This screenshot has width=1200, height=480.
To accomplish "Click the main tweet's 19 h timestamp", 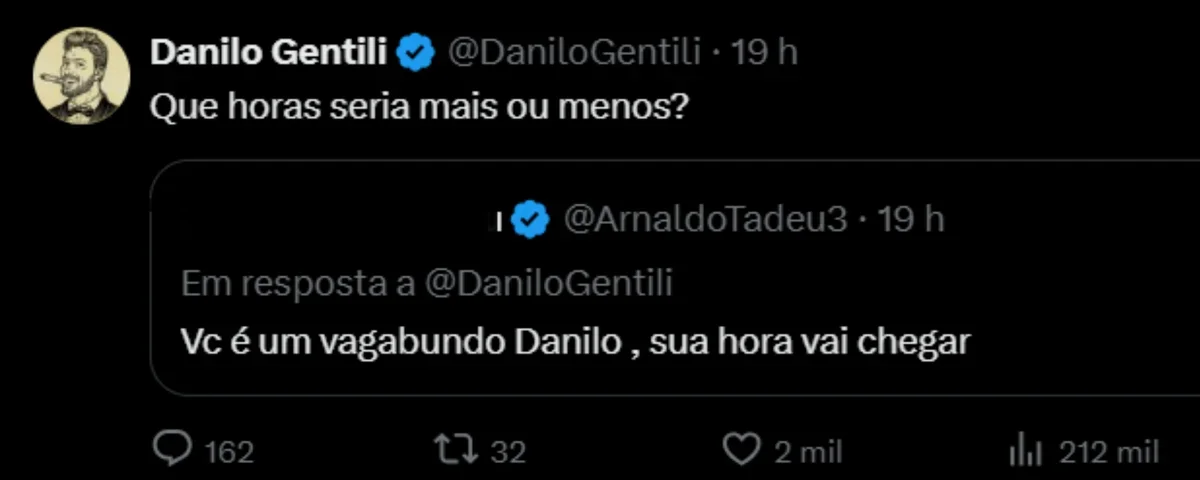I will point(765,53).
